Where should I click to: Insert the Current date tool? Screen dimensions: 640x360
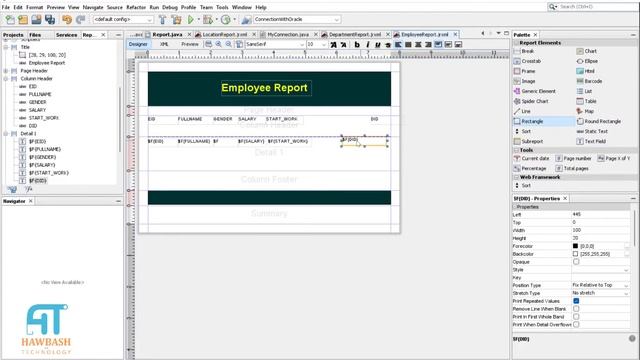tap(531, 158)
